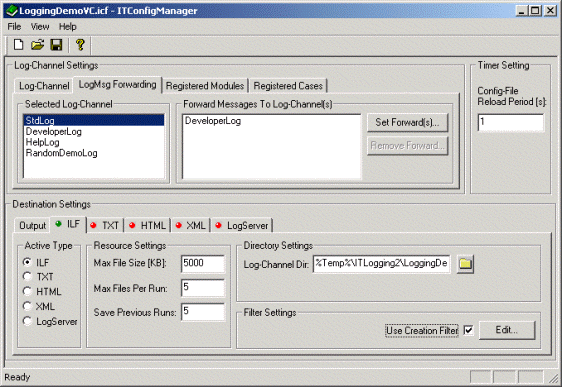Select DeveloperLog in the Selected Log-Channel list
Screen dimensions: 562x387
[94, 132]
